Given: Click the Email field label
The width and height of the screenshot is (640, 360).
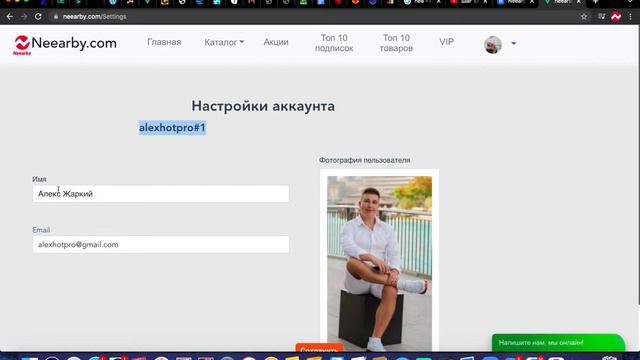Looking at the screenshot, I should [x=41, y=230].
